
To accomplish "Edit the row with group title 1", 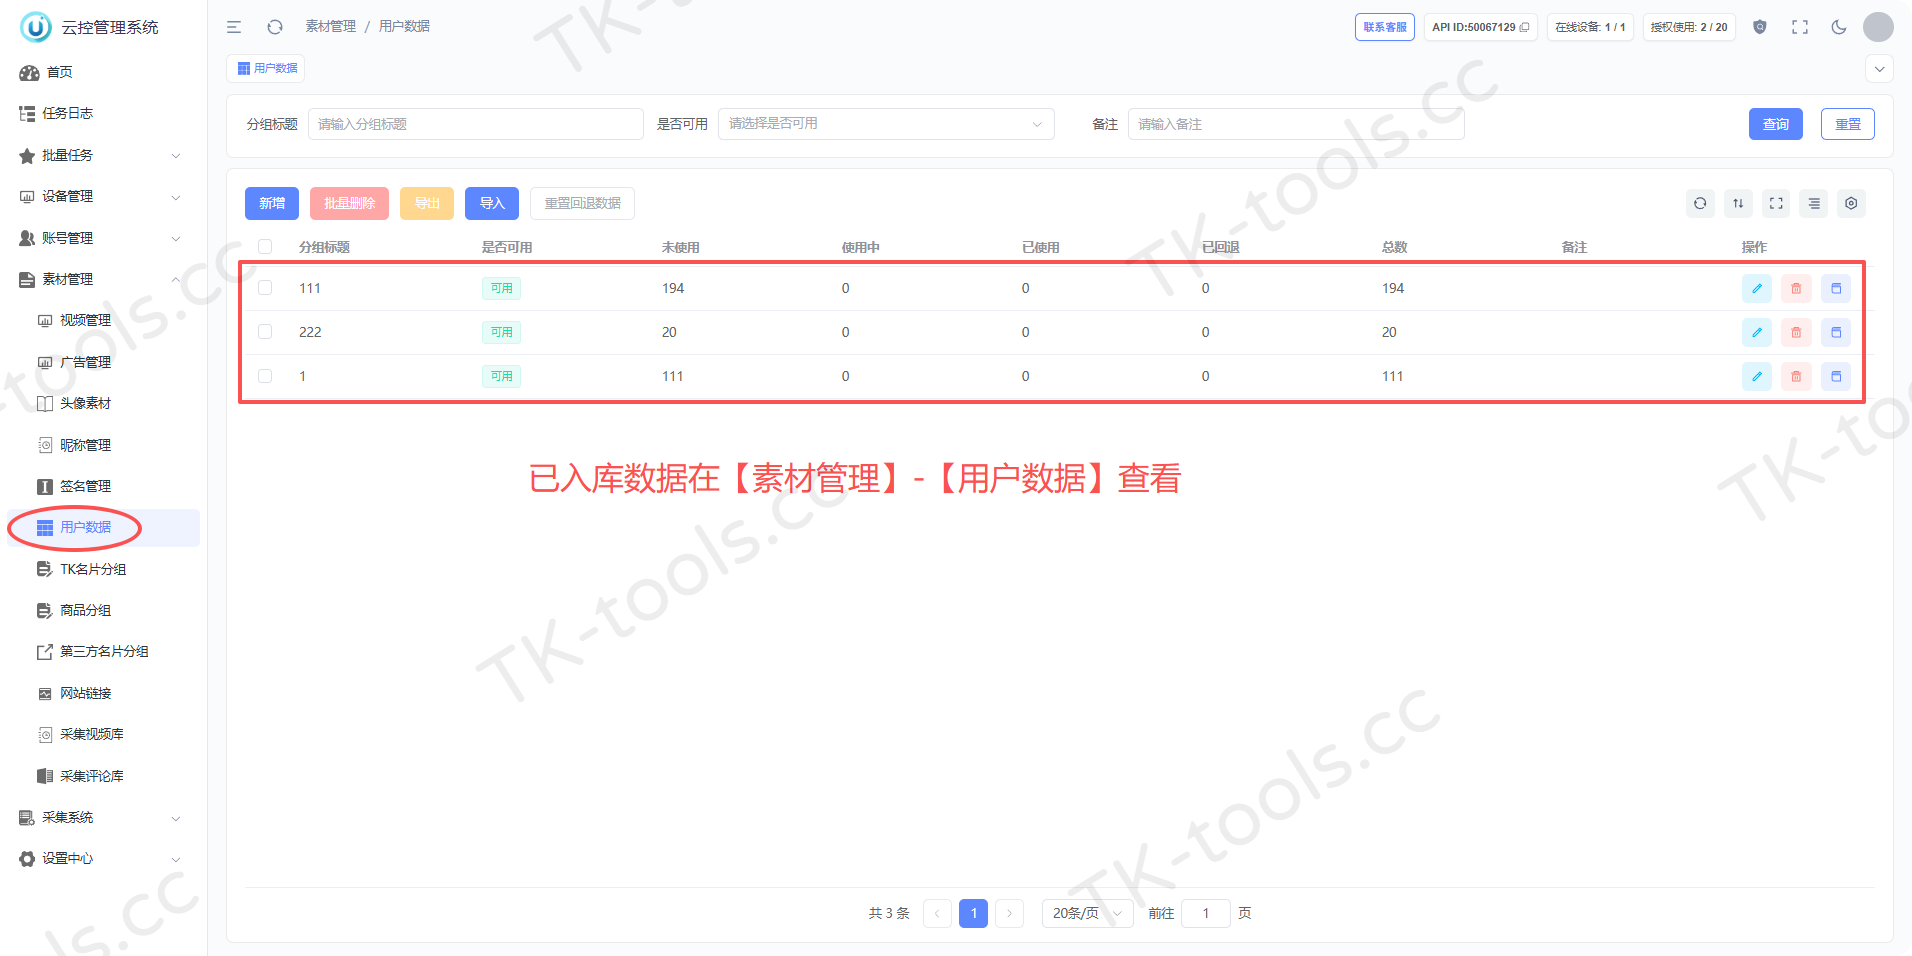I will pos(1757,376).
